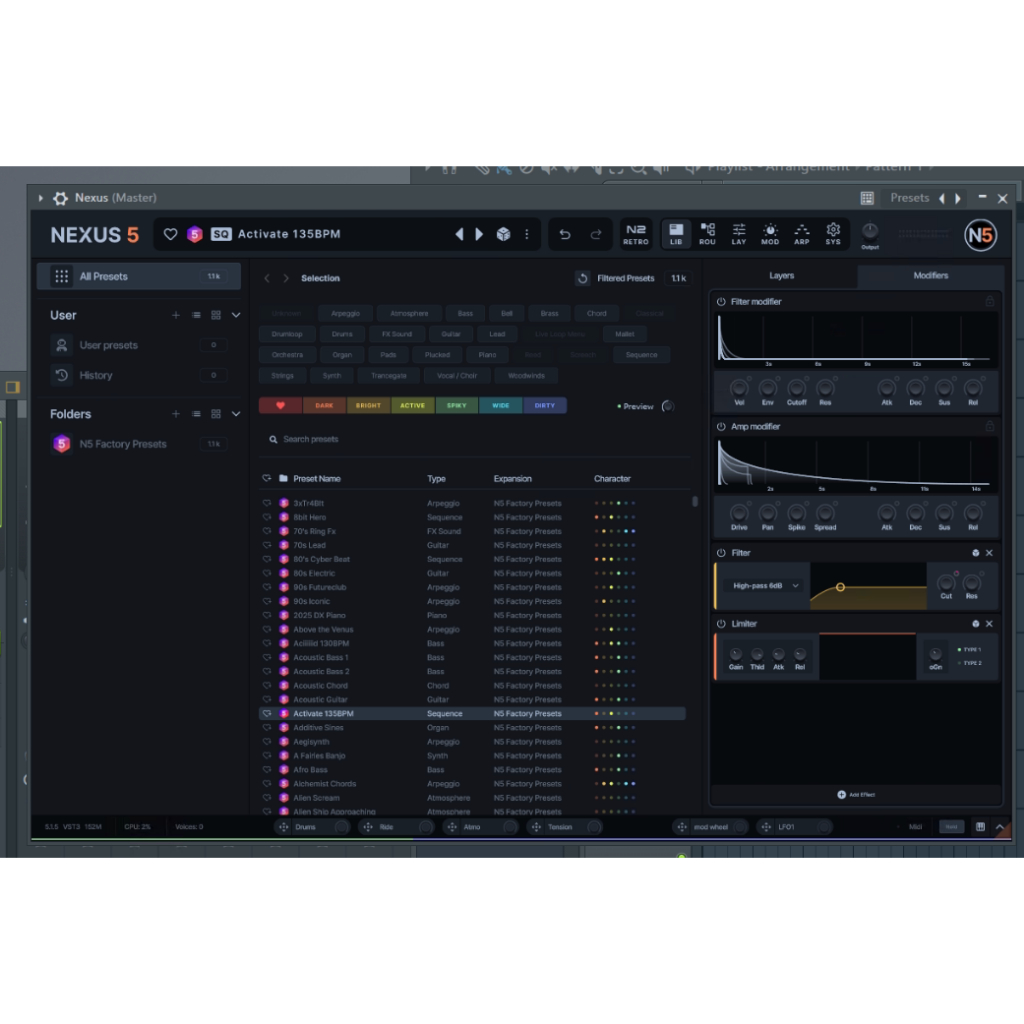This screenshot has height=1024, width=1024.
Task: Select the DARK character color tag
Action: tap(324, 405)
